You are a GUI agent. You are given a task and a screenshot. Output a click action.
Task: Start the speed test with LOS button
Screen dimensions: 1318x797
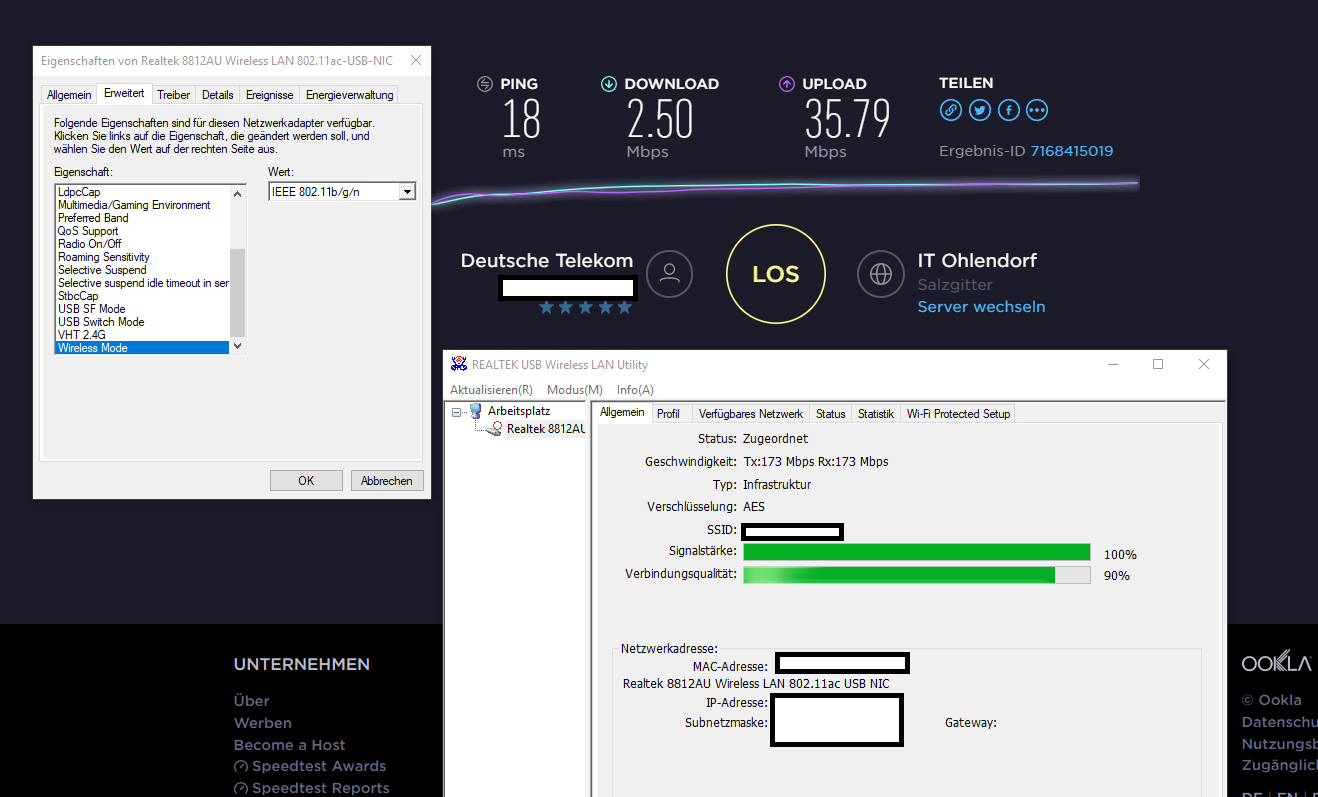click(x=776, y=274)
